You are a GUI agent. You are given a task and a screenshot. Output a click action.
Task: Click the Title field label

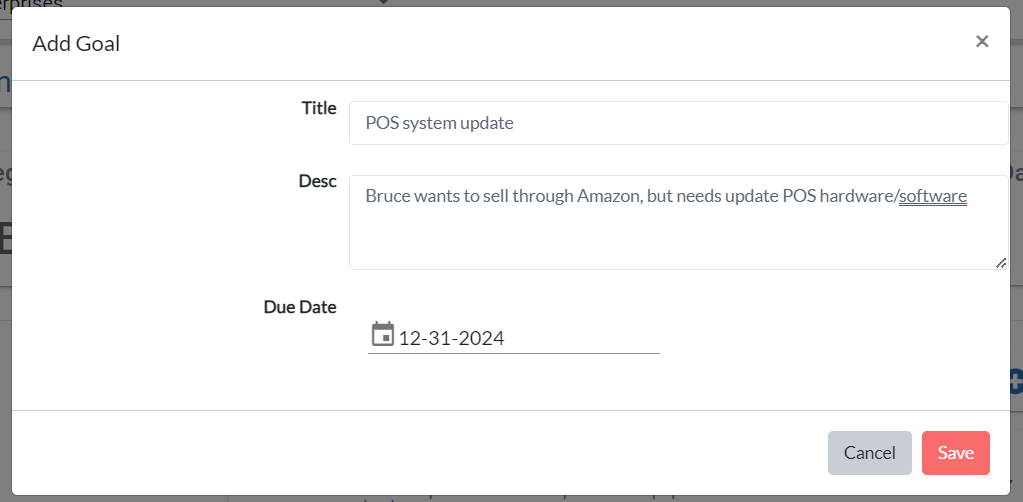319,108
